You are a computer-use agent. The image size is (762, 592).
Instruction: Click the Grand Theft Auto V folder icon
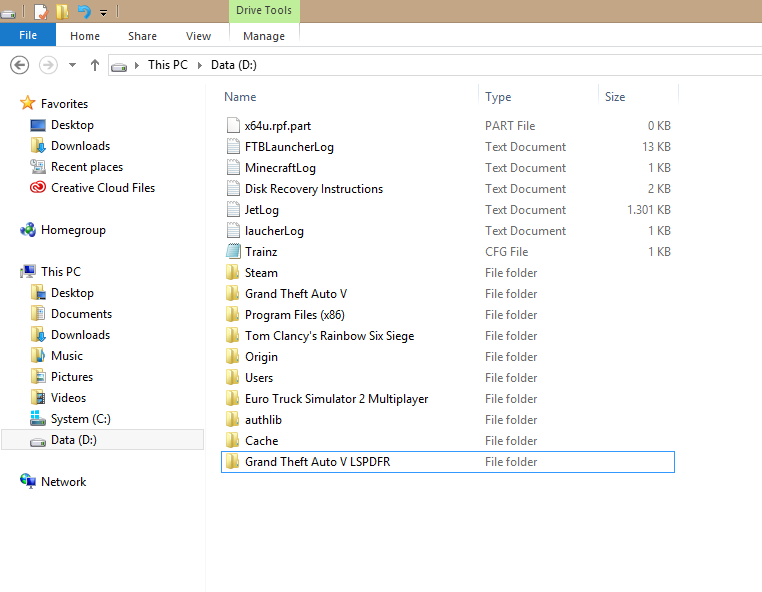233,293
